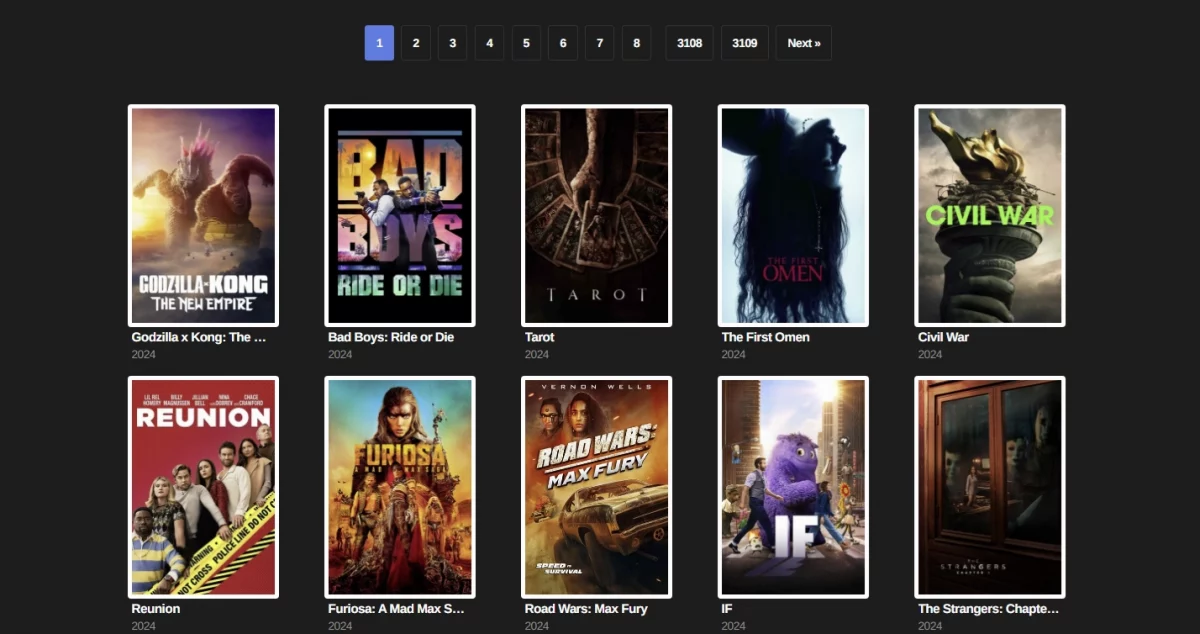This screenshot has width=1200, height=634.
Task: Open the Furiosa poster
Action: click(x=399, y=486)
